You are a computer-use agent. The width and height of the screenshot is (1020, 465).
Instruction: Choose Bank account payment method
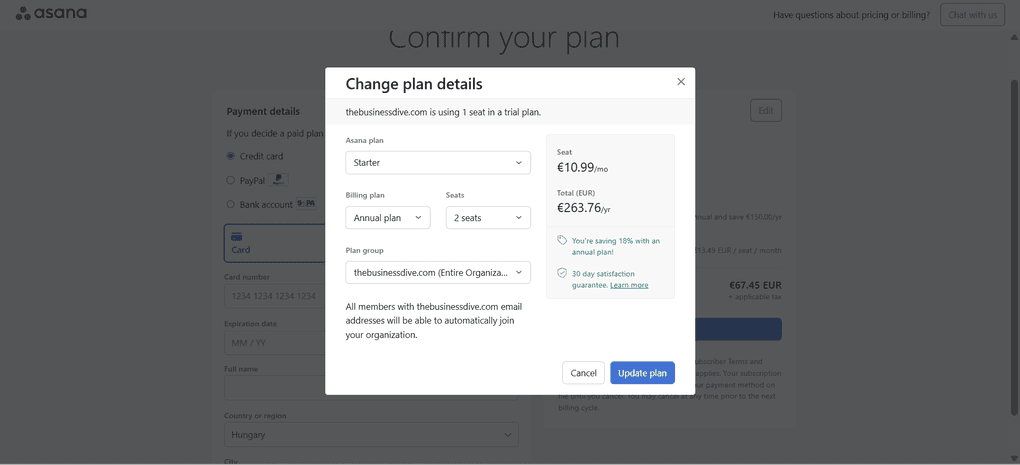[x=231, y=204]
